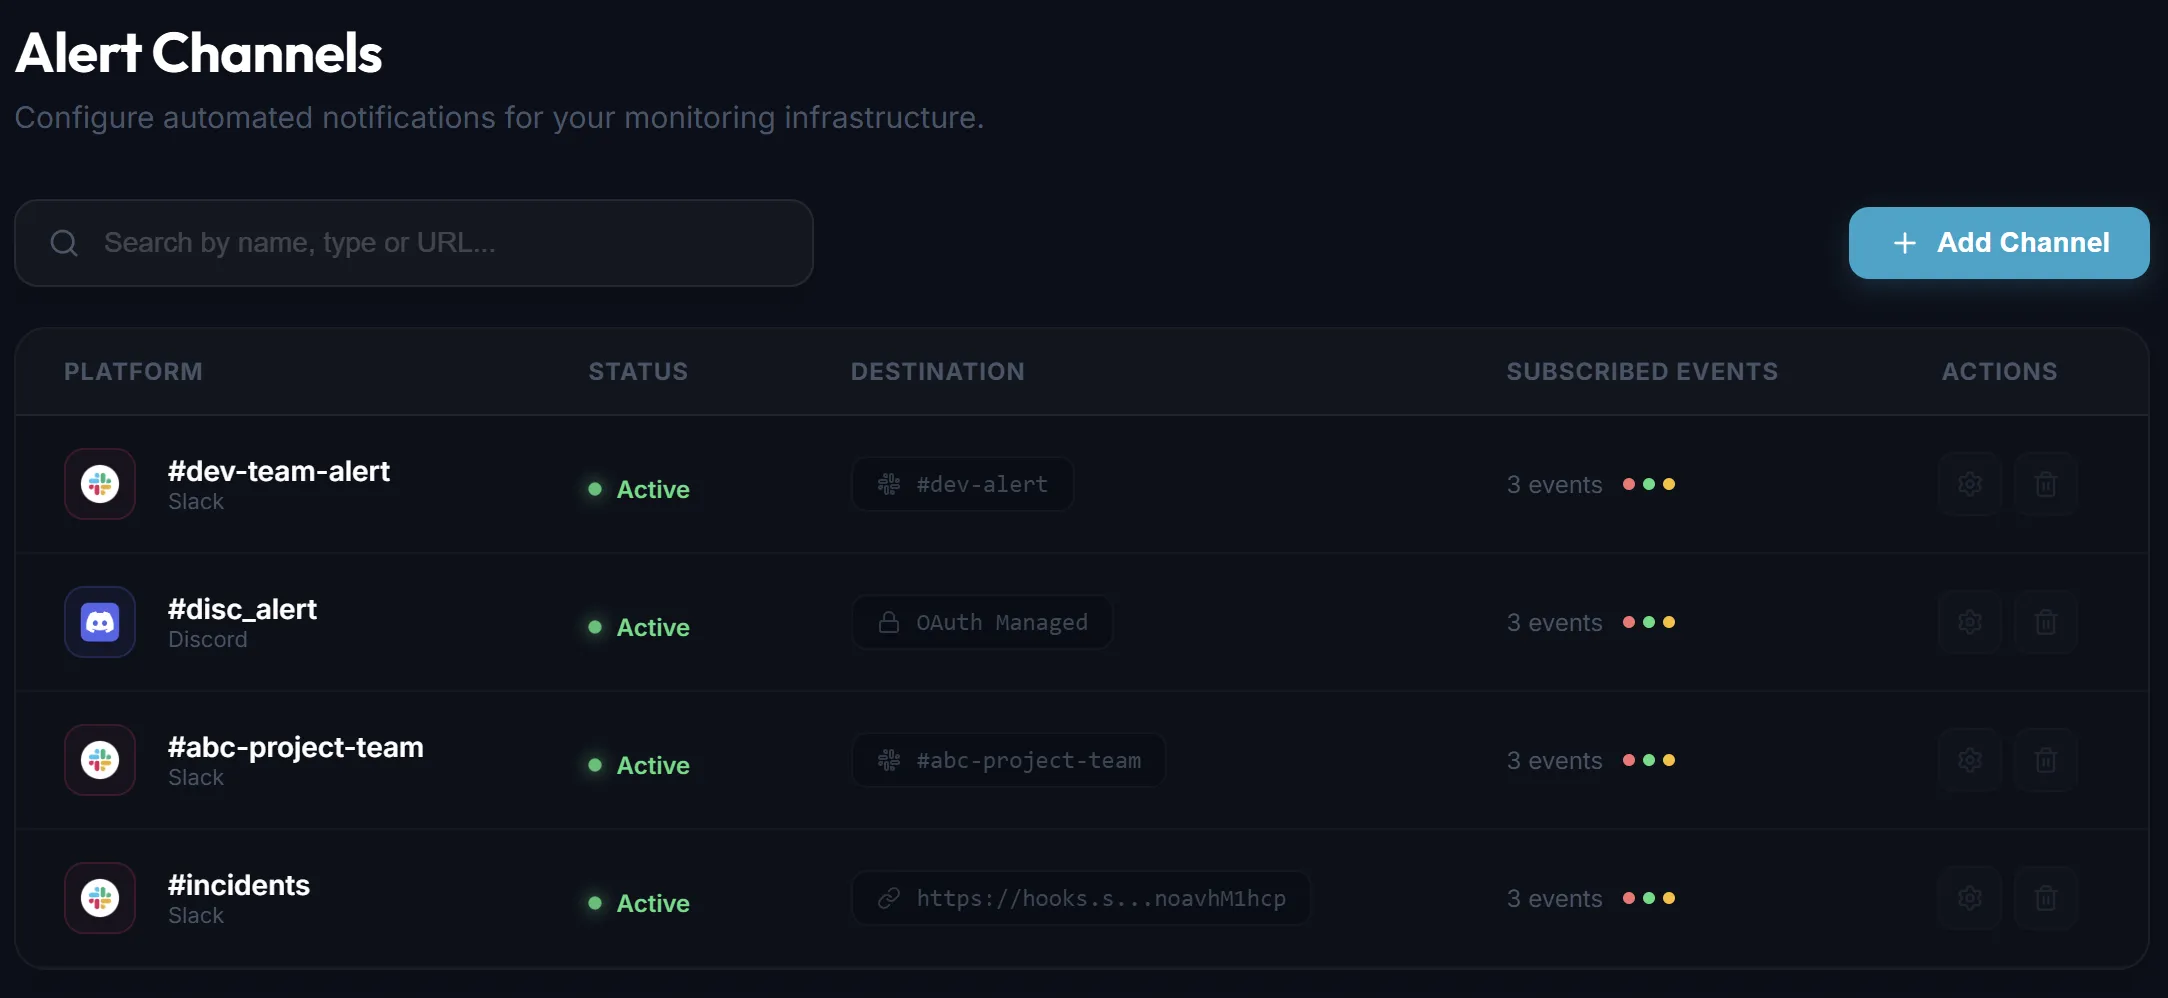Delete the #dev-team-alert channel
2168x998 pixels.
2045,484
